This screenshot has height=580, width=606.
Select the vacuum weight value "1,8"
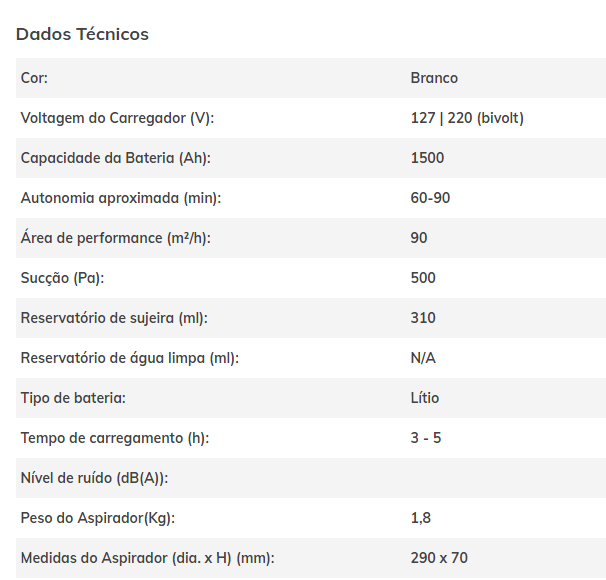420,518
